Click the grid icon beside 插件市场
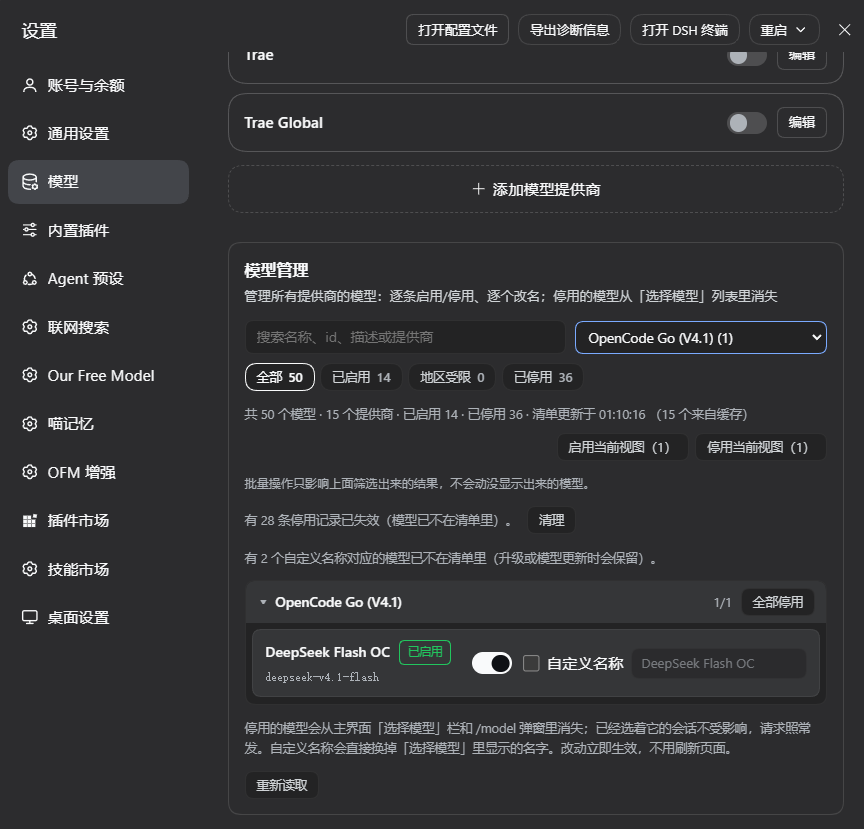 (30, 520)
